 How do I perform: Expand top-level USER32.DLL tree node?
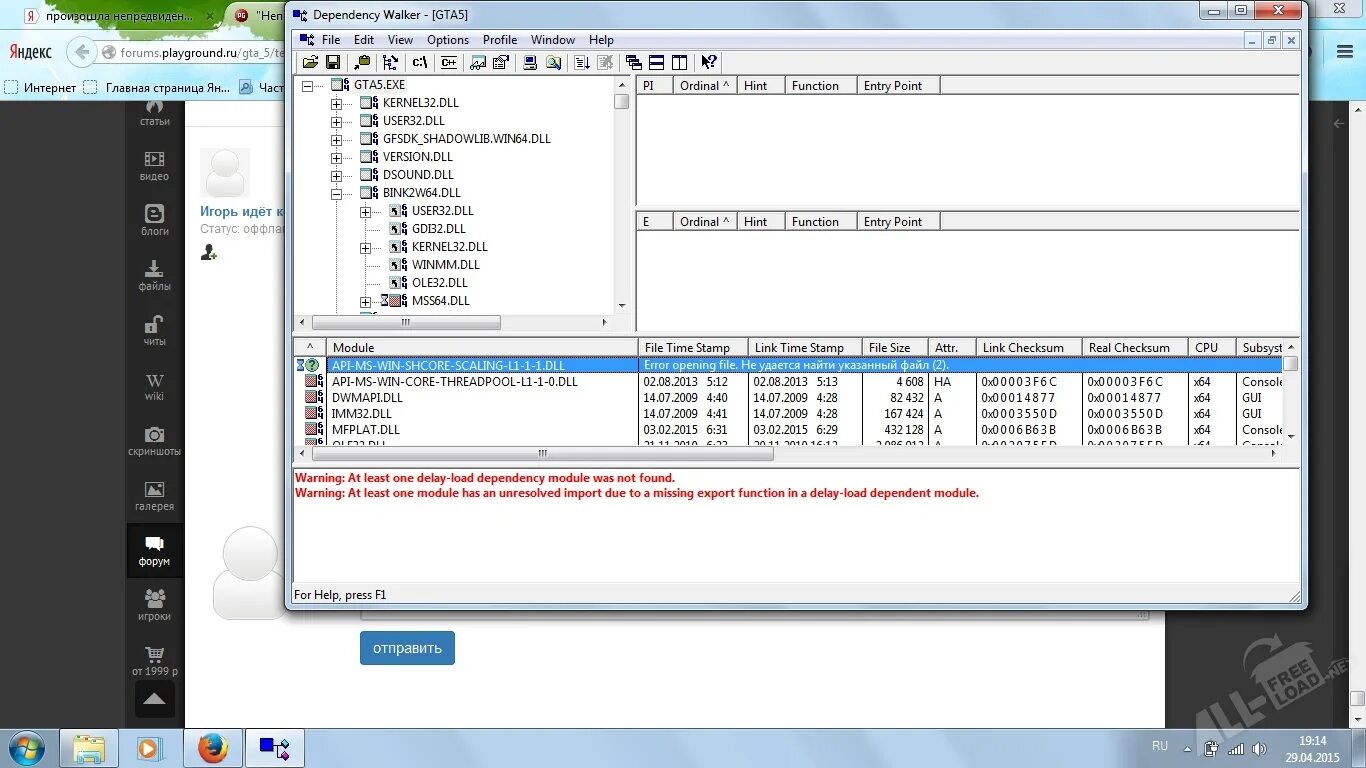point(336,122)
